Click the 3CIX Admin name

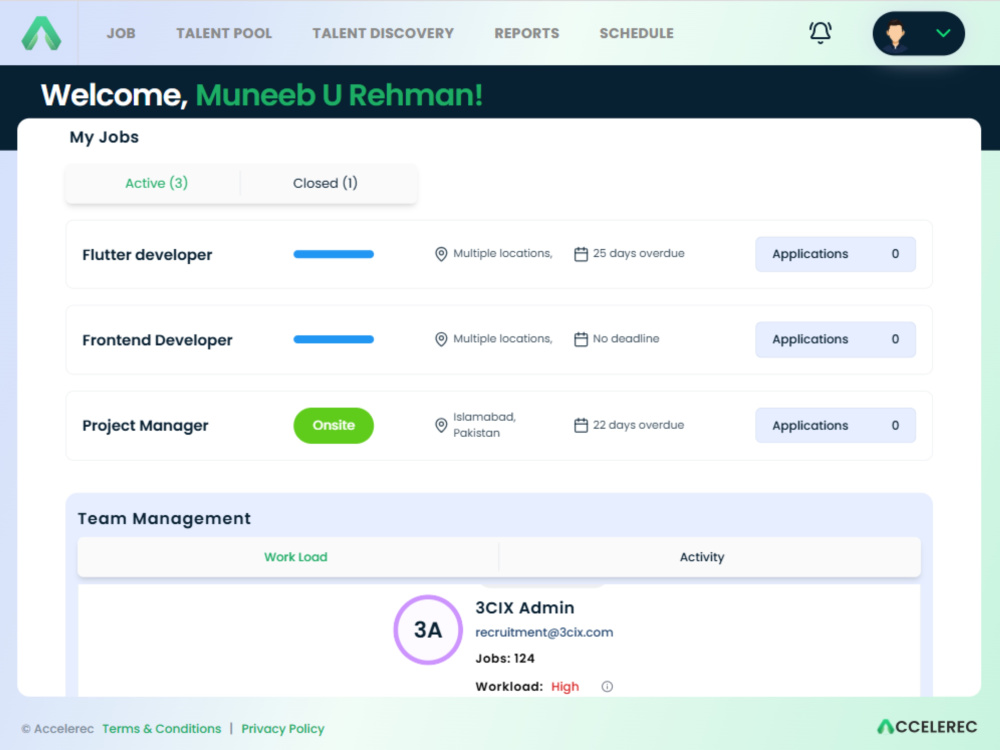click(525, 608)
